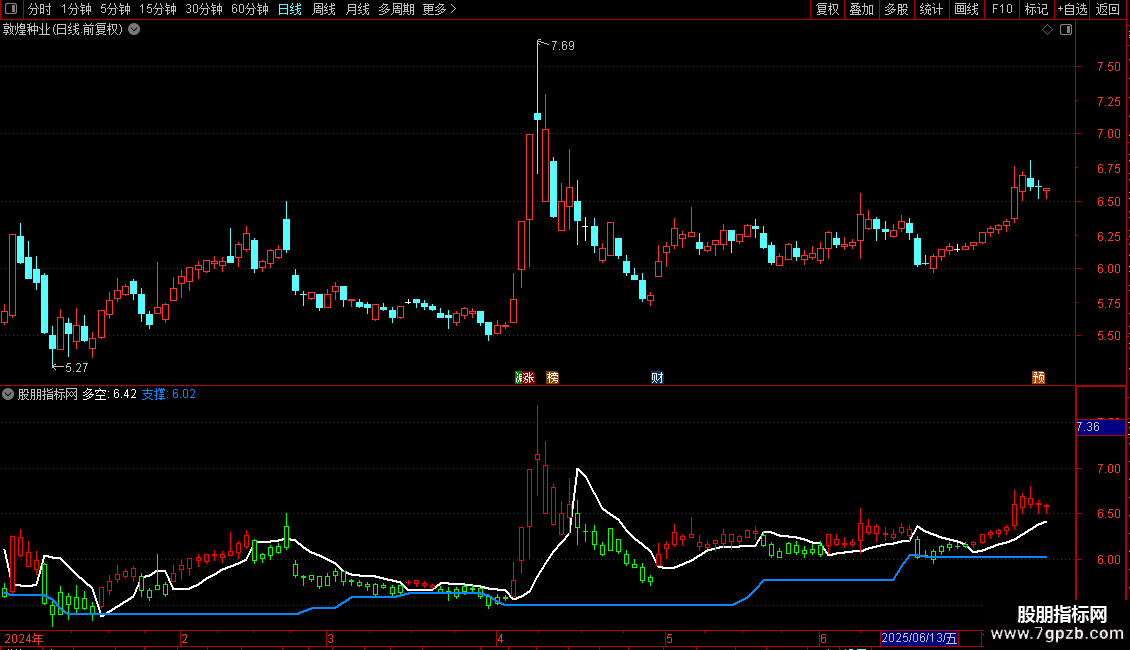Switch to 1分钟 chart period
This screenshot has width=1130, height=650.
point(76,9)
